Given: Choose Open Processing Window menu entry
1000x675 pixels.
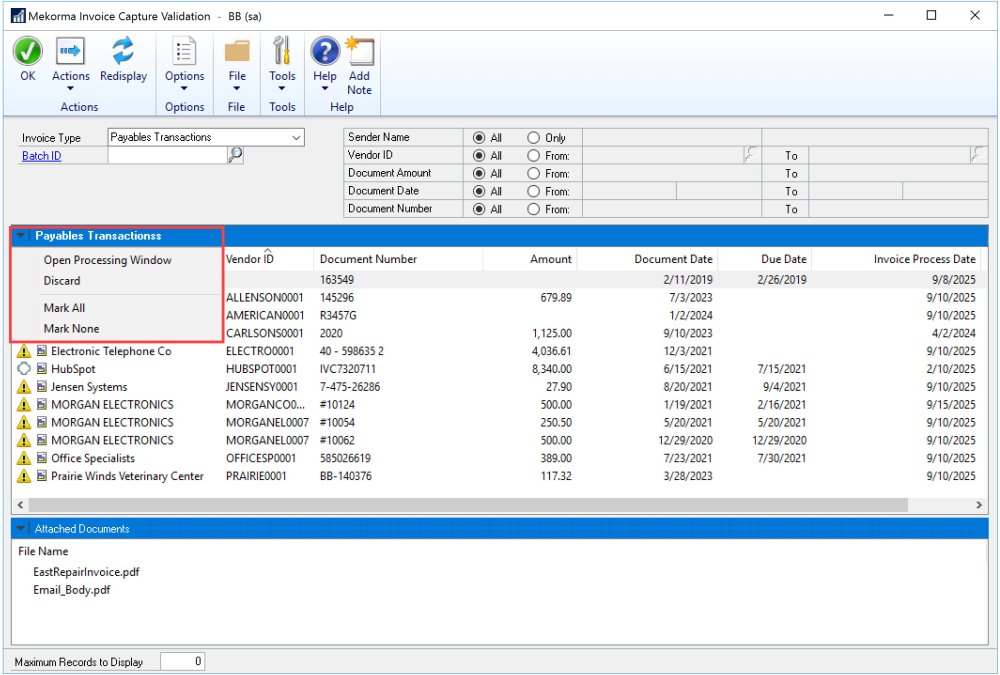Looking at the screenshot, I should [107, 260].
